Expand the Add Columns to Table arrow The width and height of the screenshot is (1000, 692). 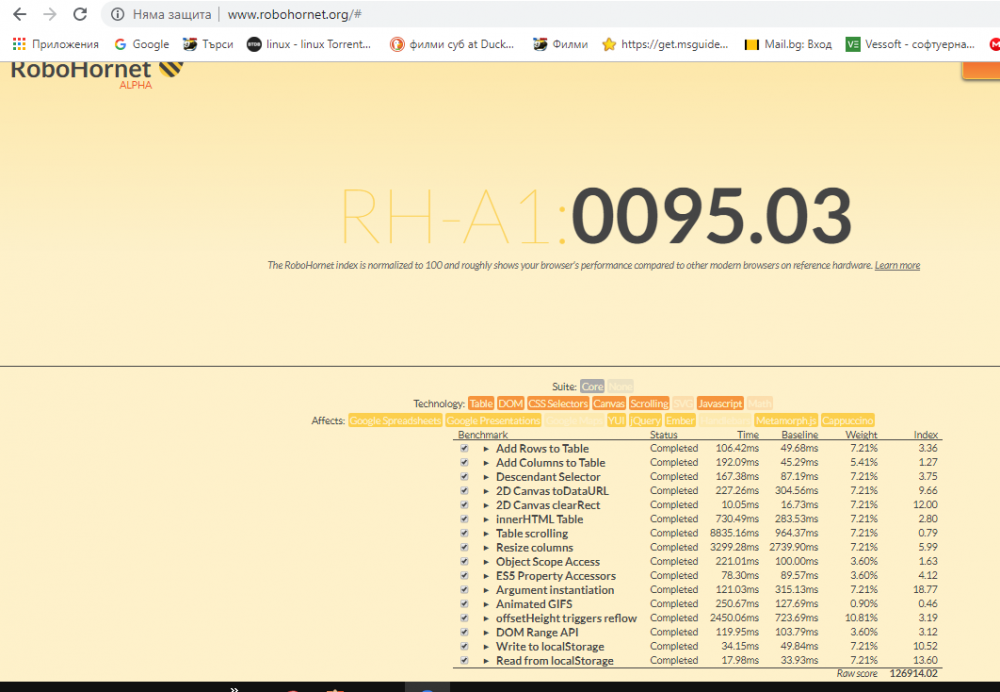(486, 462)
